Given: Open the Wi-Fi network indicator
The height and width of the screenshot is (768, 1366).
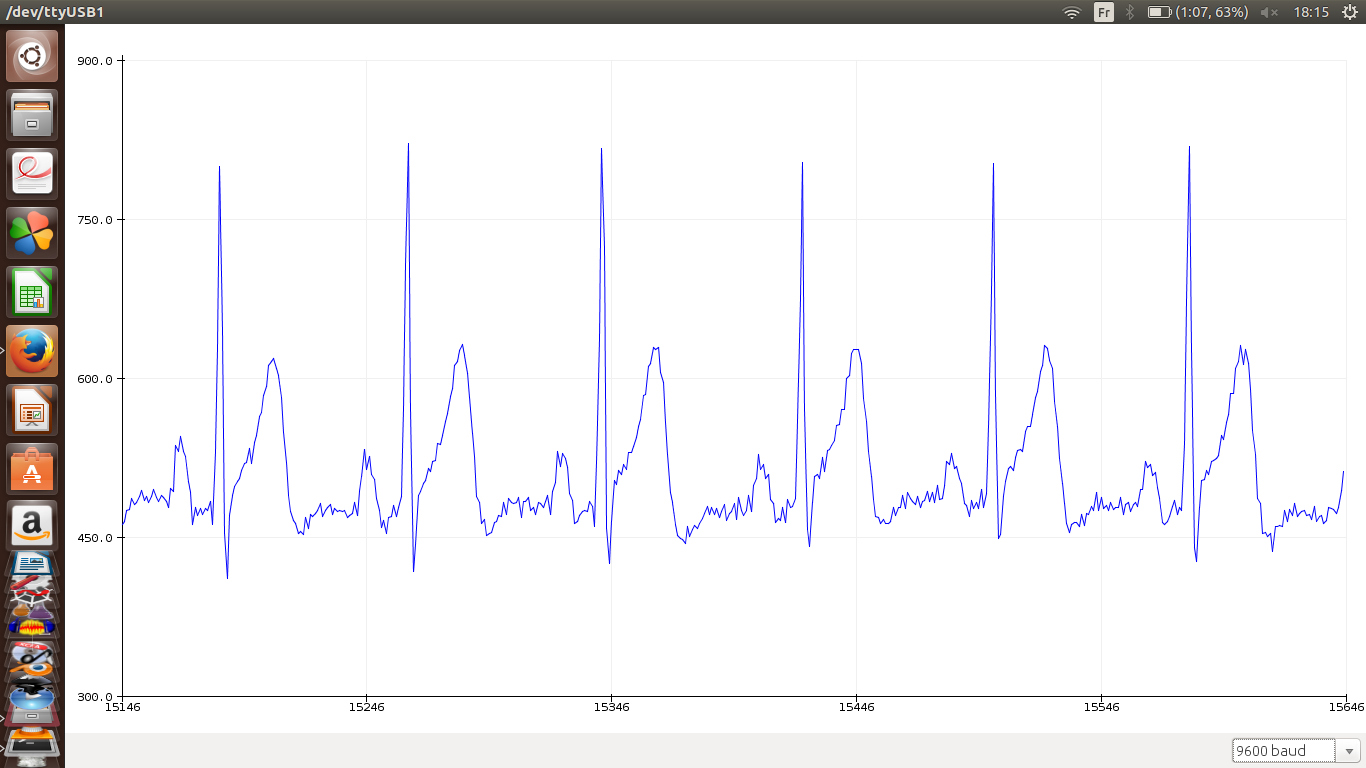Looking at the screenshot, I should [x=1072, y=12].
